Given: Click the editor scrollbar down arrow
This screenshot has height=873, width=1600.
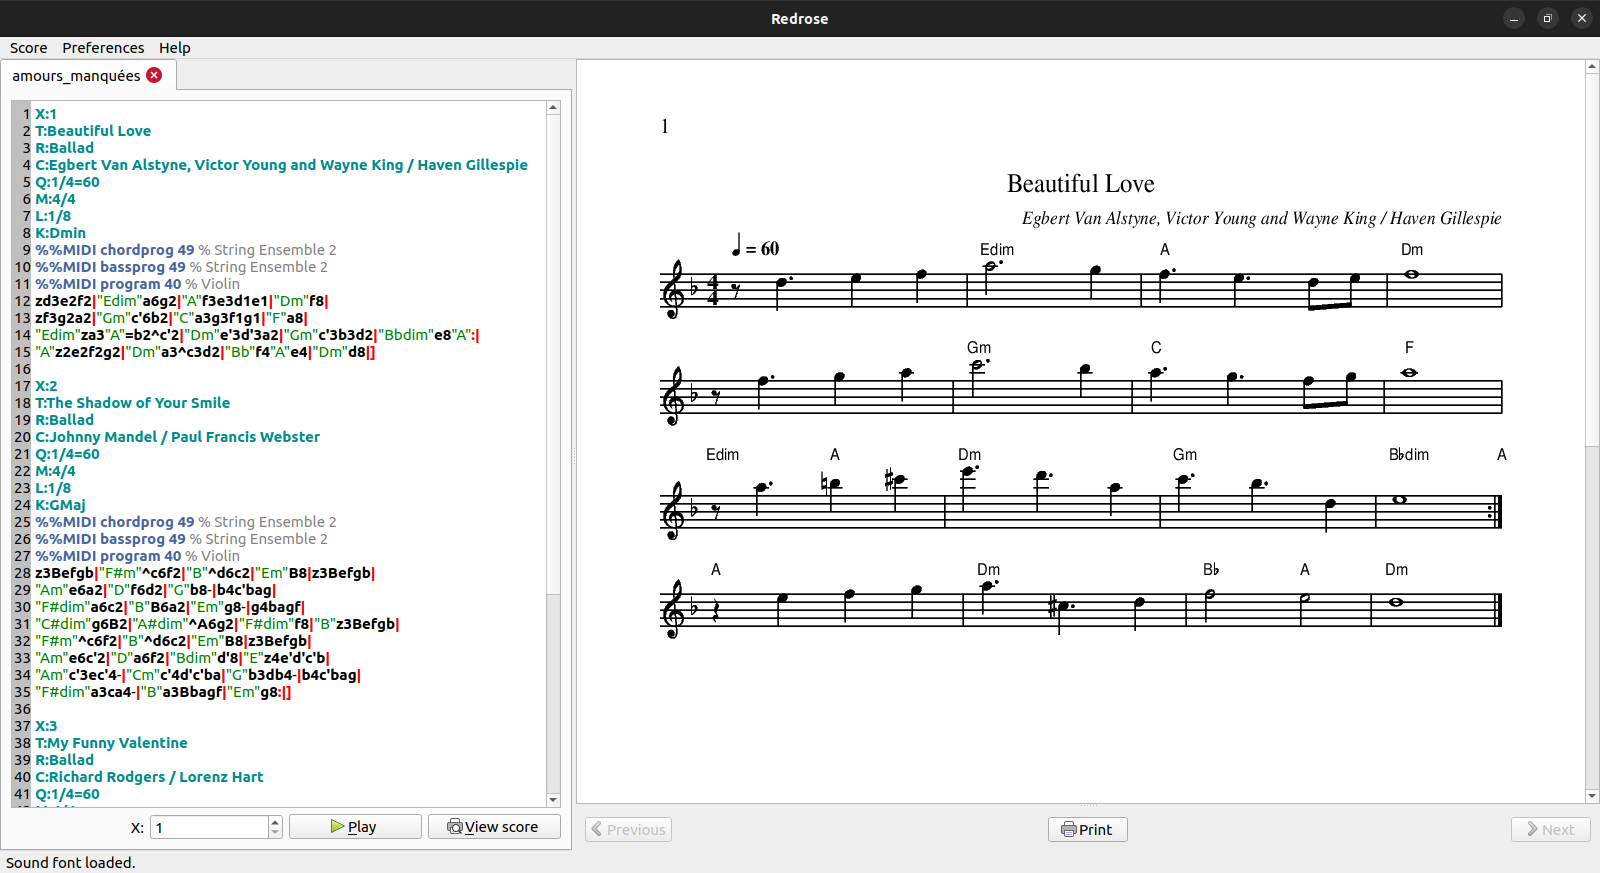Looking at the screenshot, I should tap(553, 800).
